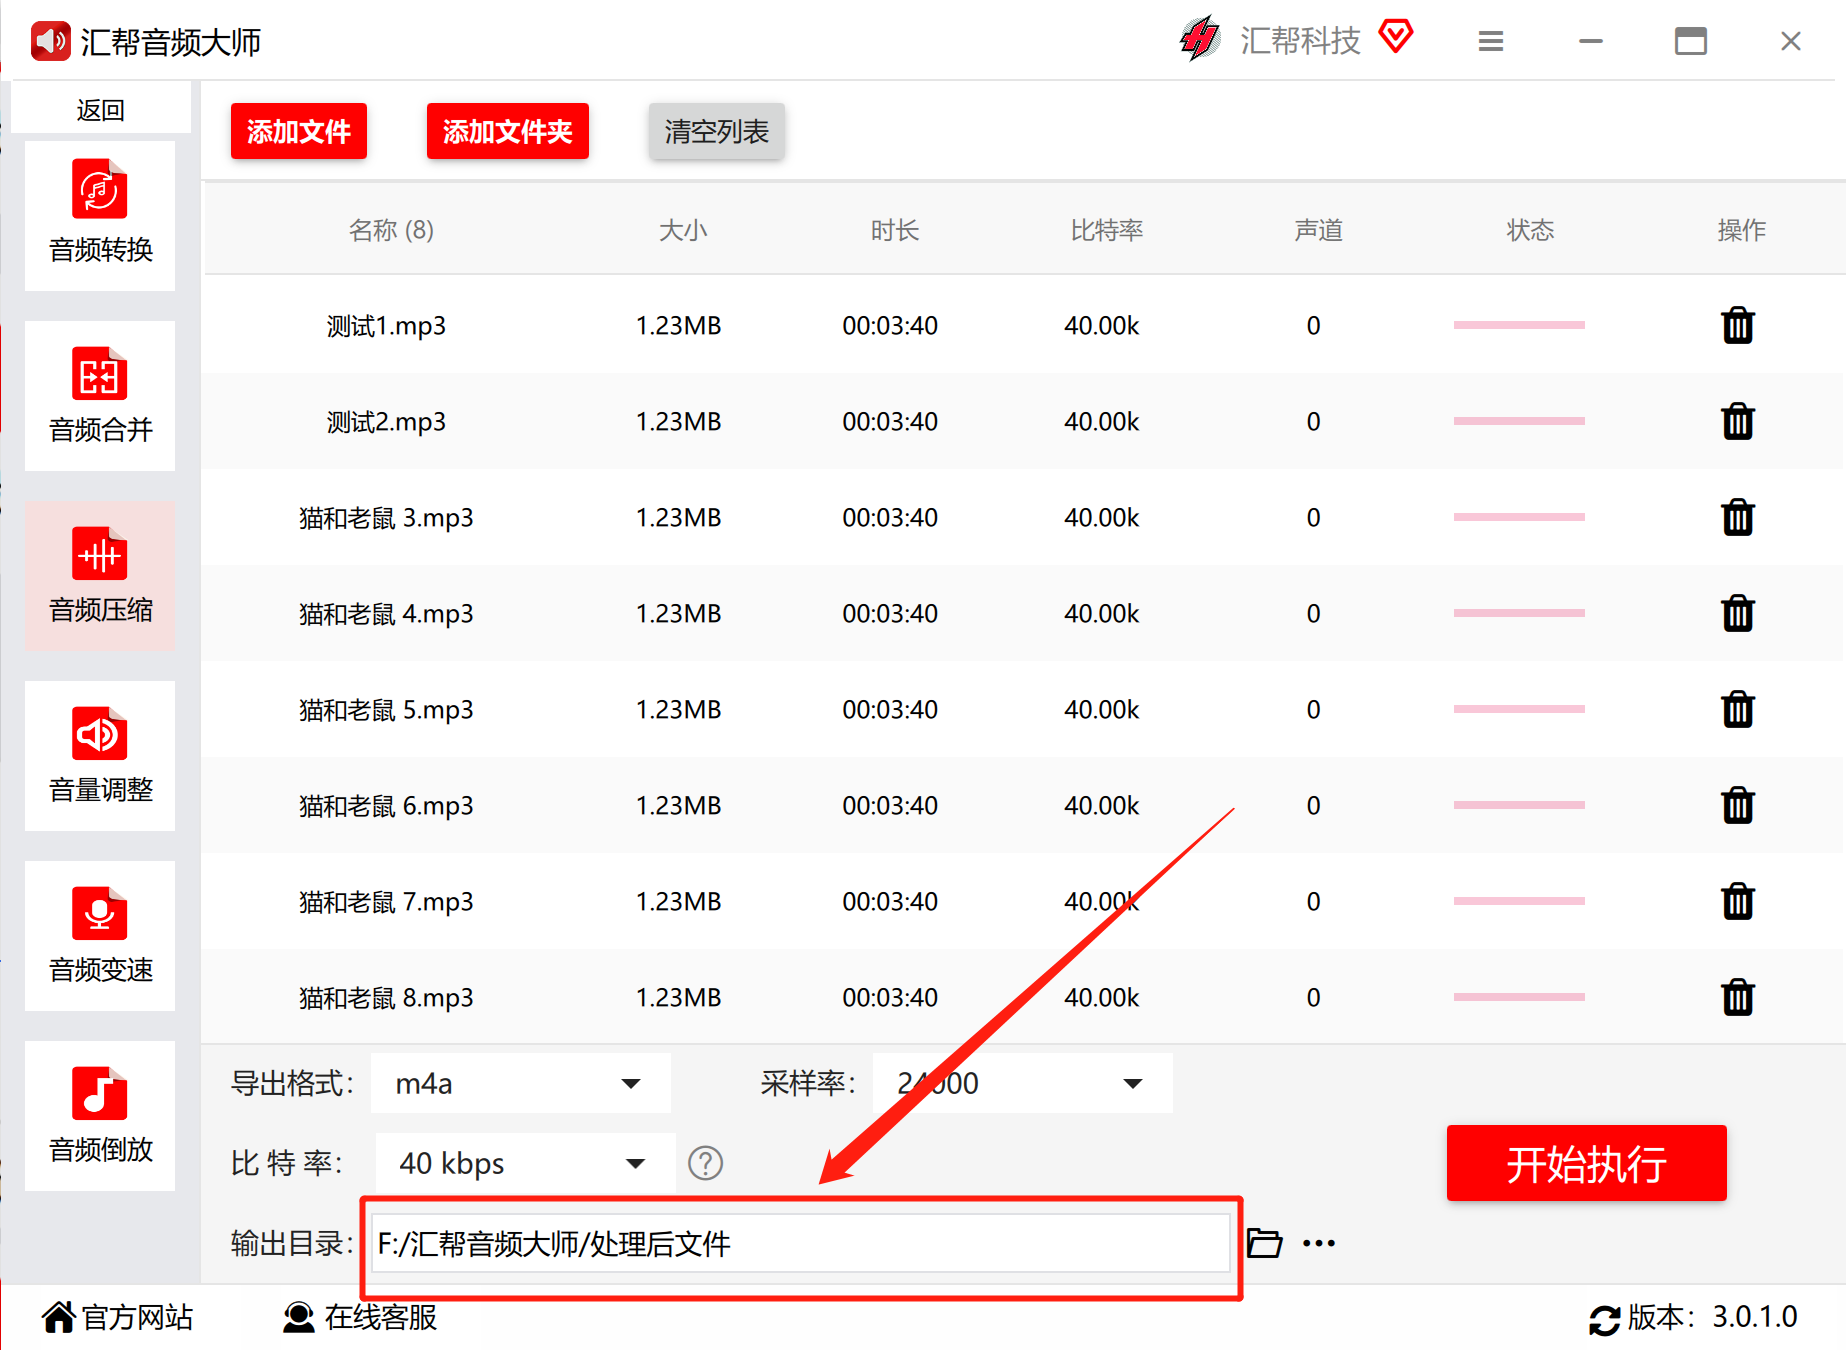Expand the 采样率 sample rate dropdown
Viewport: 1846px width, 1350px height.
[x=1023, y=1083]
